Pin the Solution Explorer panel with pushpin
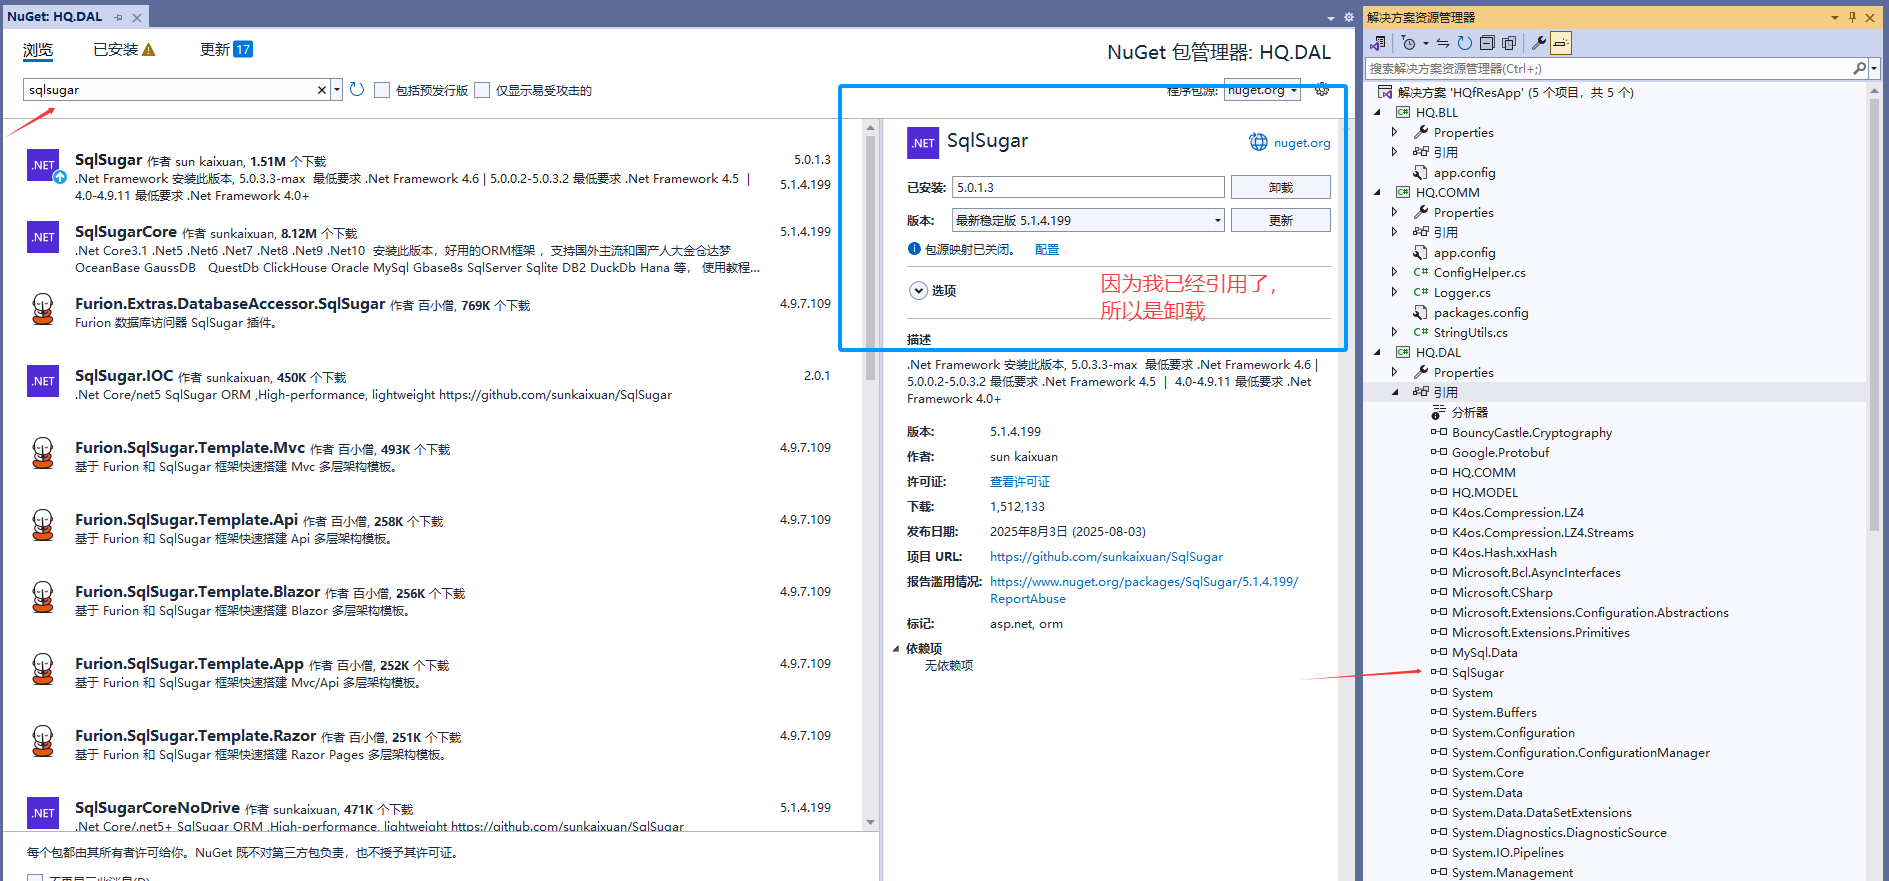The width and height of the screenshot is (1889, 881). (x=1852, y=17)
